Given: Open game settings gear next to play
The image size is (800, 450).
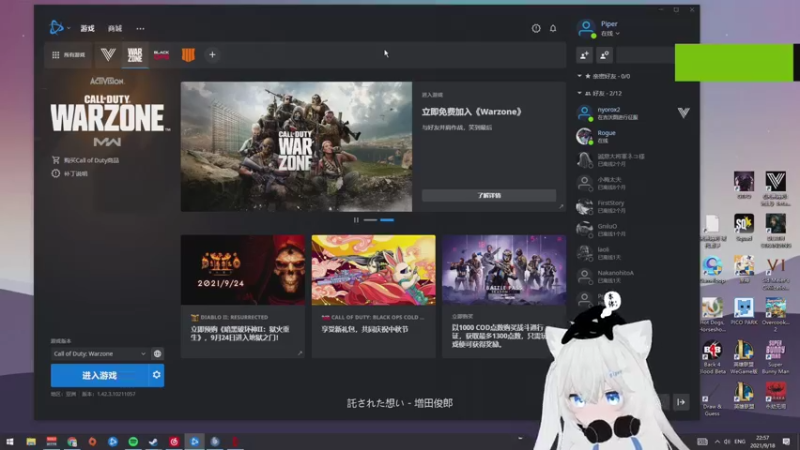Looking at the screenshot, I should [157, 375].
